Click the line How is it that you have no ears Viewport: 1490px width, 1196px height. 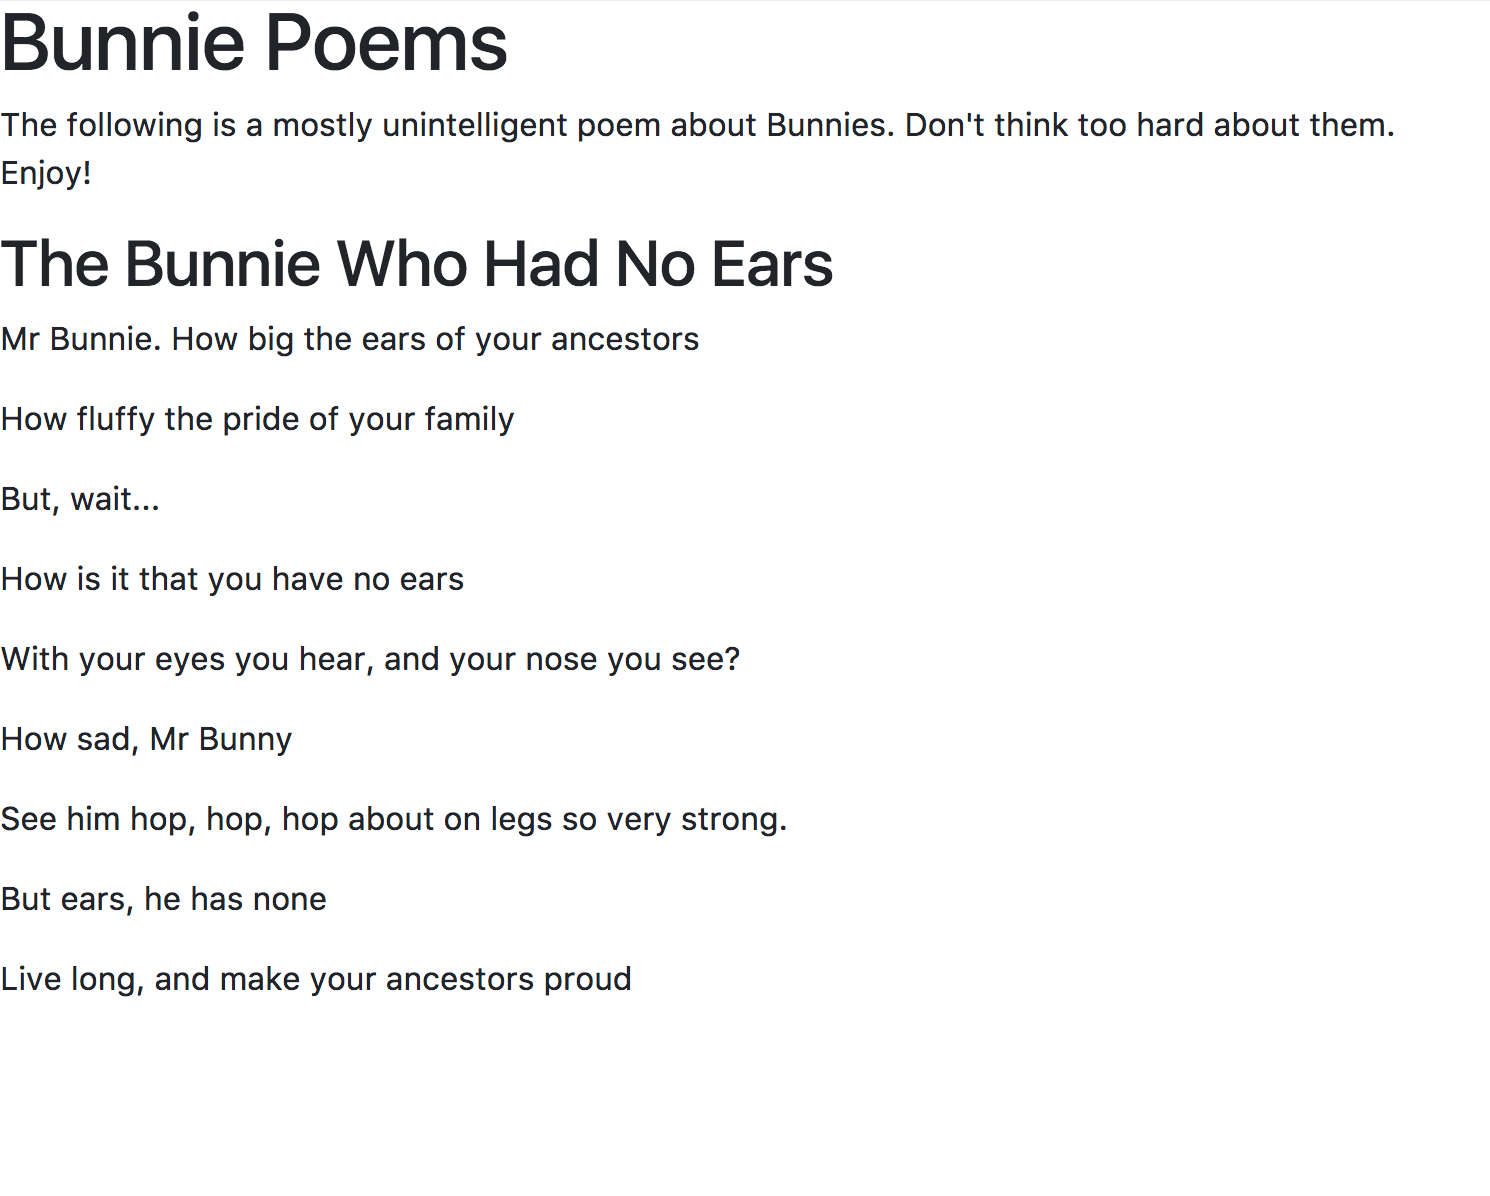click(x=232, y=579)
